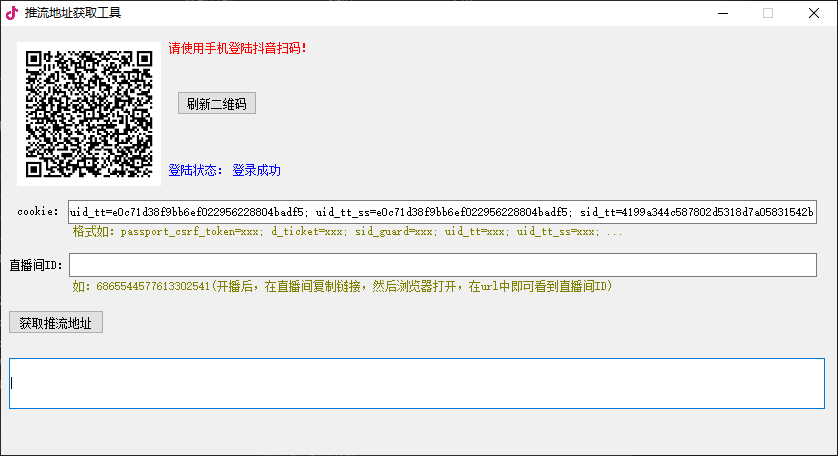The width and height of the screenshot is (838, 456).
Task: Click the blue 登录成功 status text
Action: [x=256, y=170]
